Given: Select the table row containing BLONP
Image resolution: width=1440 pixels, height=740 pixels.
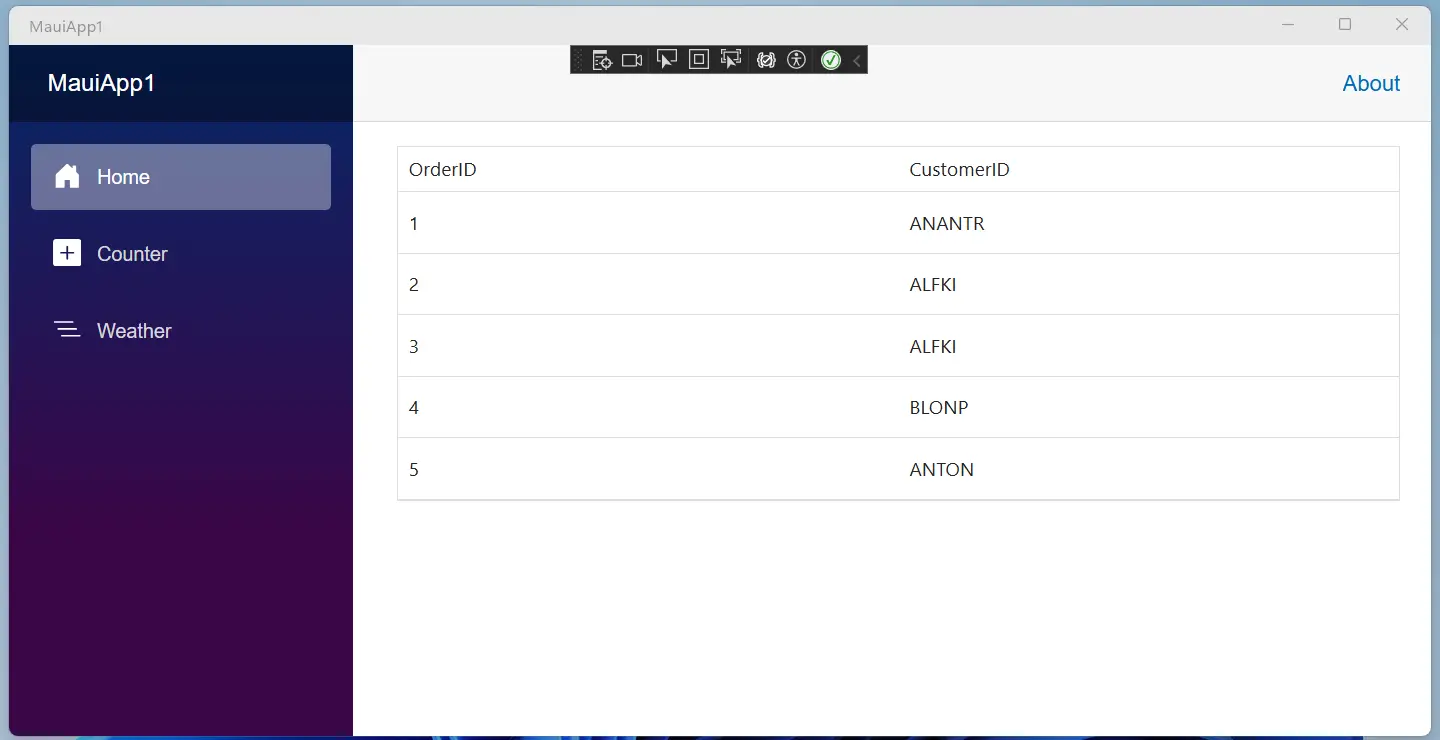Looking at the screenshot, I should pos(898,407).
